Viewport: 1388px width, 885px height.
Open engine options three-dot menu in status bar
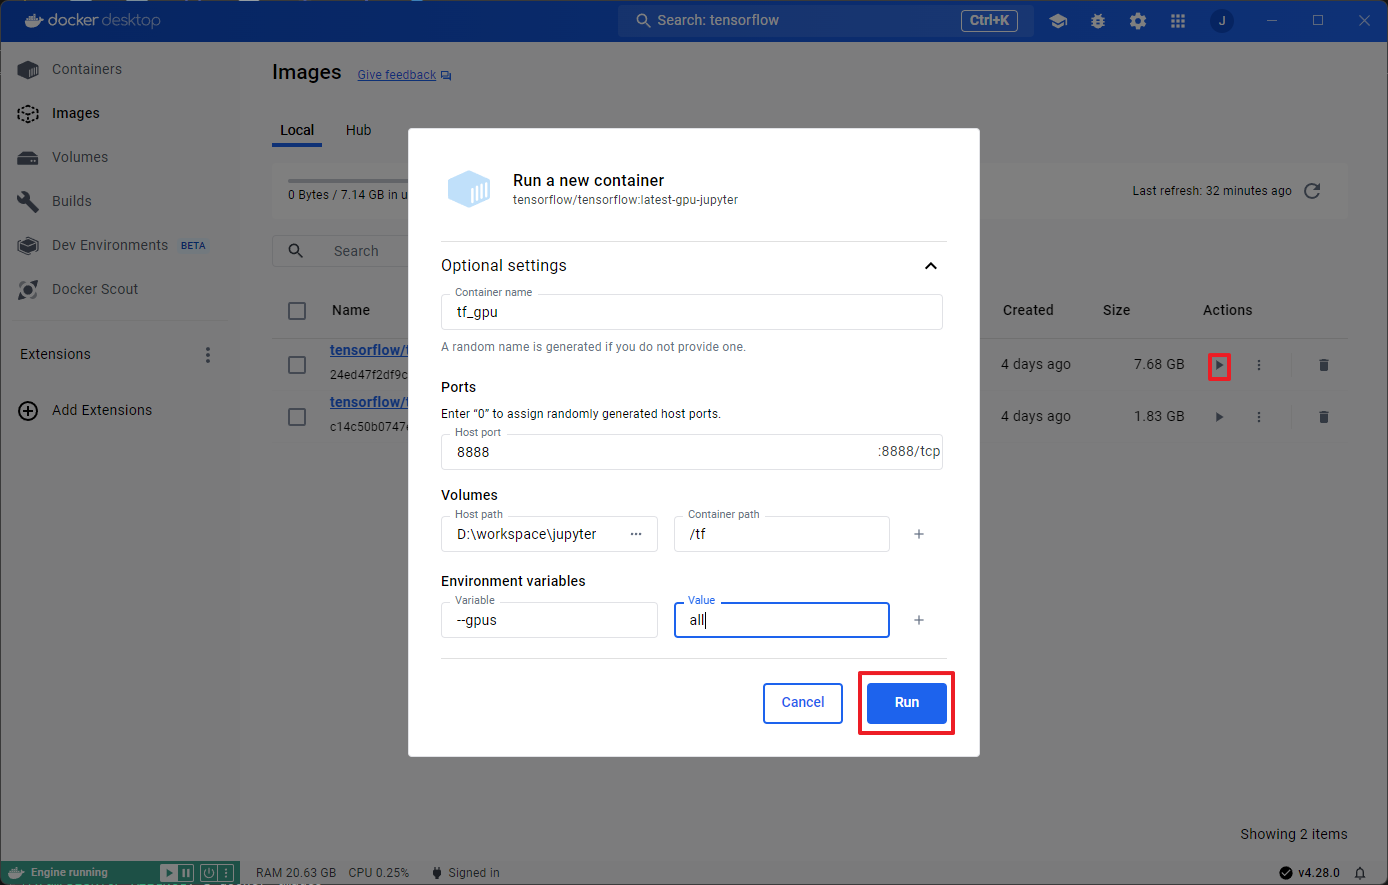pos(226,873)
